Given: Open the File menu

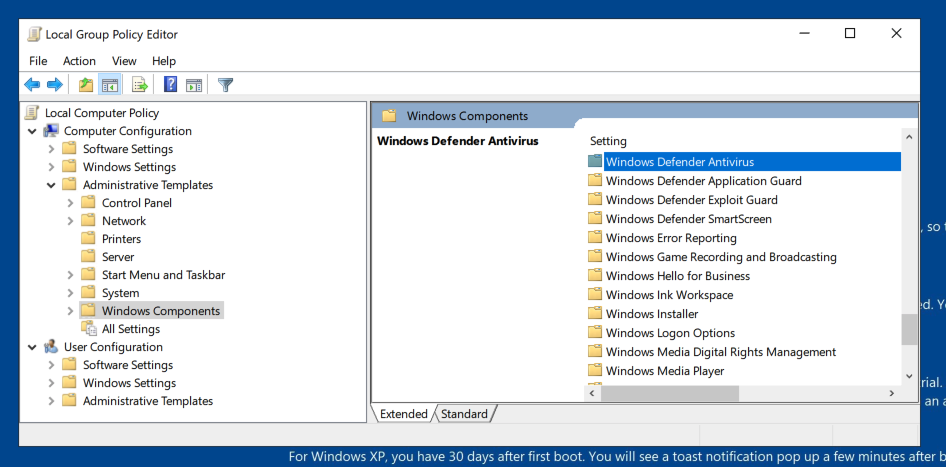Looking at the screenshot, I should click(x=38, y=61).
